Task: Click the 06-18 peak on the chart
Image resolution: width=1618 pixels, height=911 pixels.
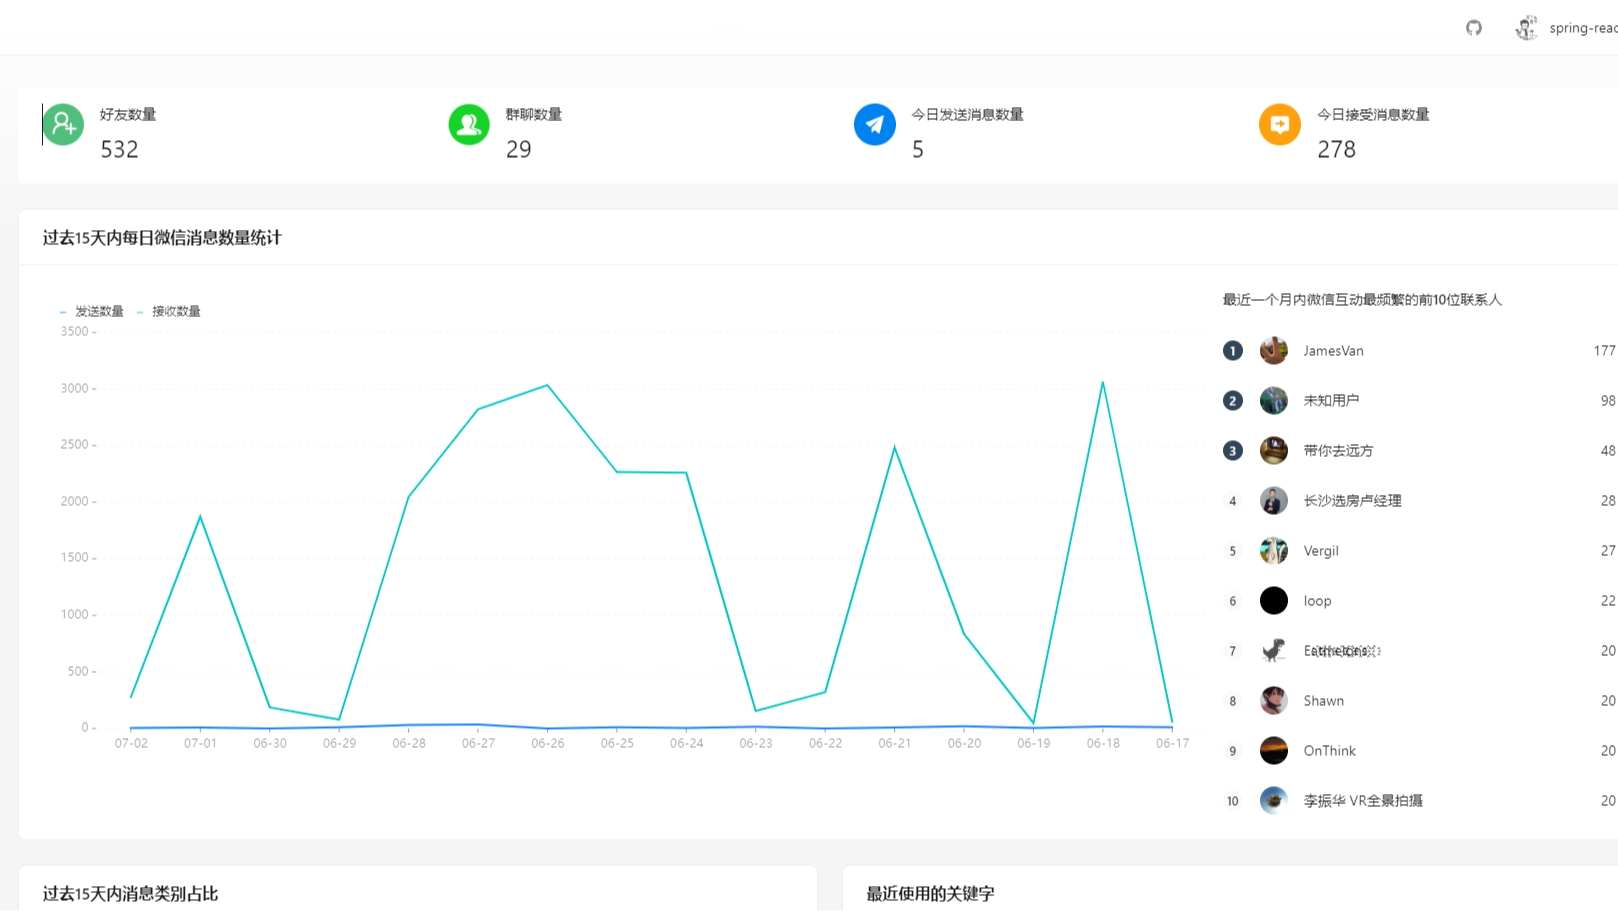Action: [x=1103, y=382]
